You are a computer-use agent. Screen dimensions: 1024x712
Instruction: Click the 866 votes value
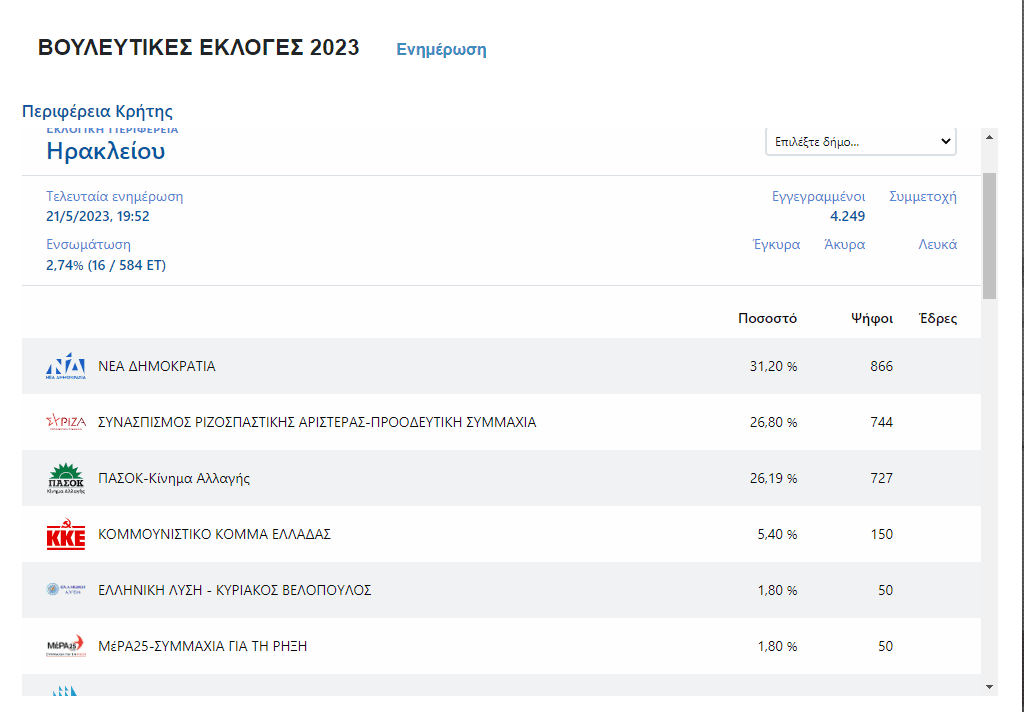(882, 366)
